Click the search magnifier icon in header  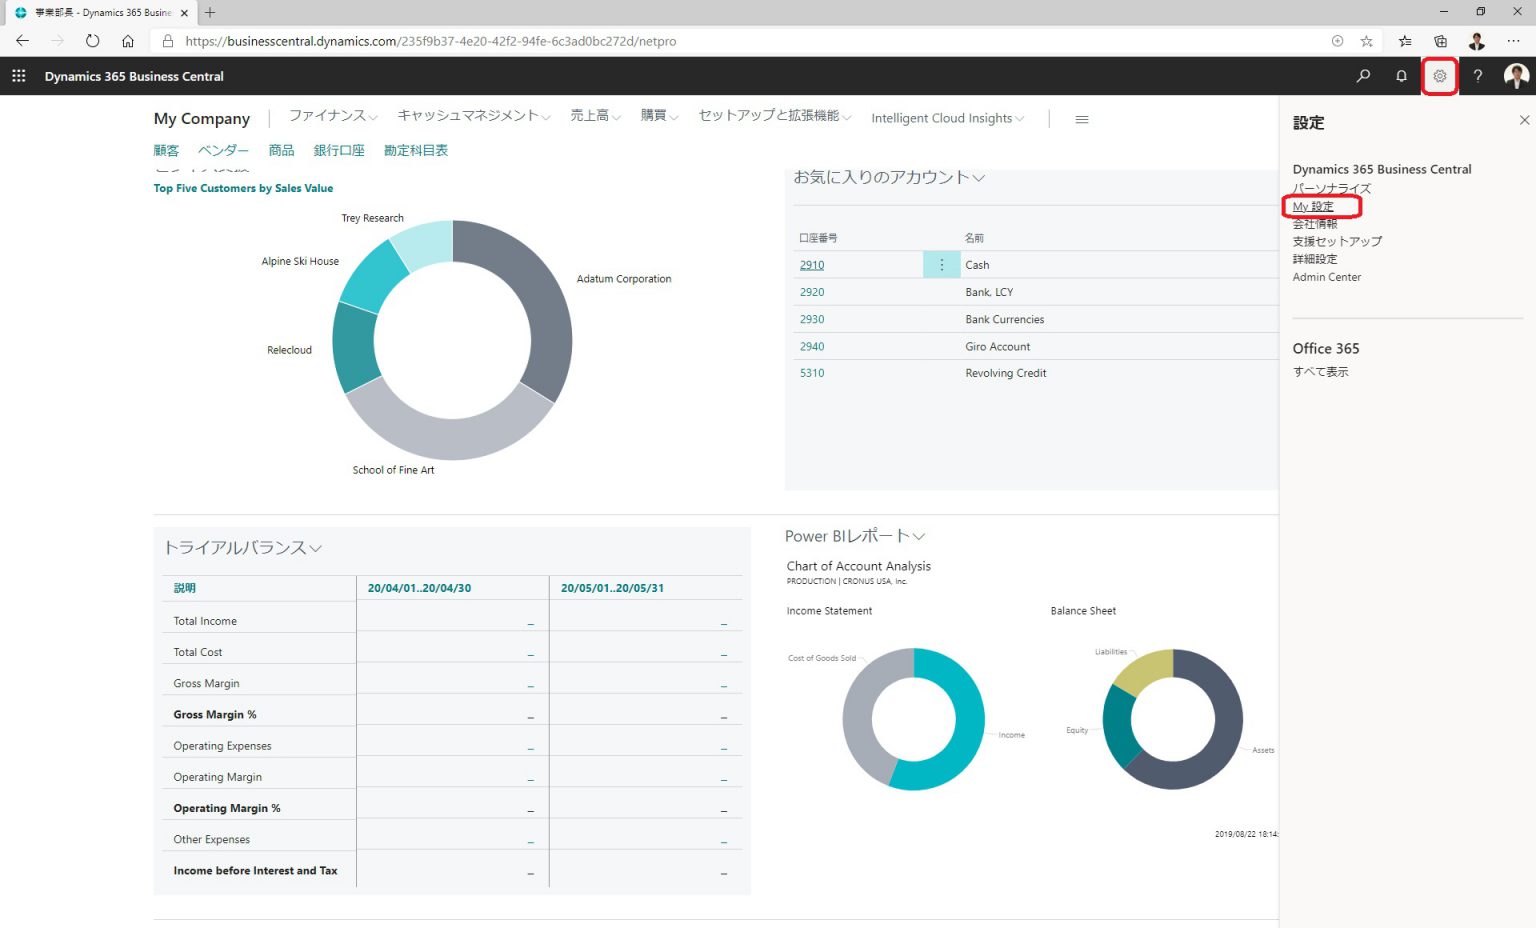tap(1363, 76)
